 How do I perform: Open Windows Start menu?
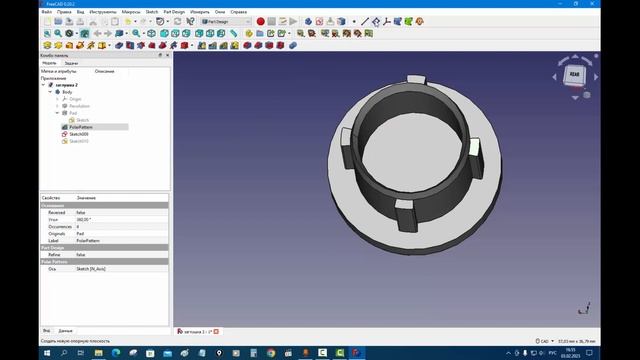(47, 353)
